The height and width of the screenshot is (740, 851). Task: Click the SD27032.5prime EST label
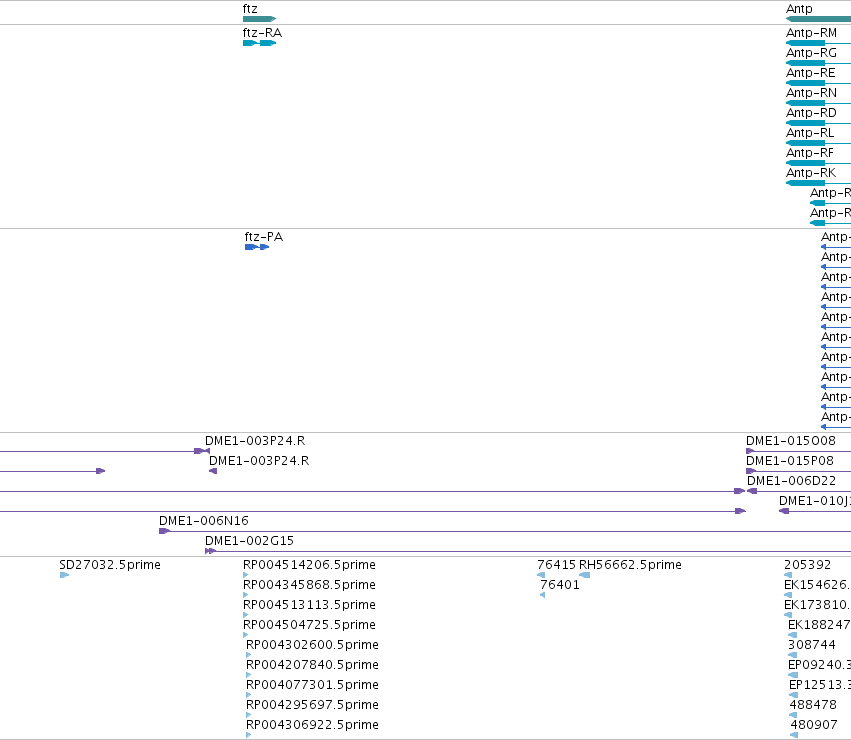click(x=110, y=565)
